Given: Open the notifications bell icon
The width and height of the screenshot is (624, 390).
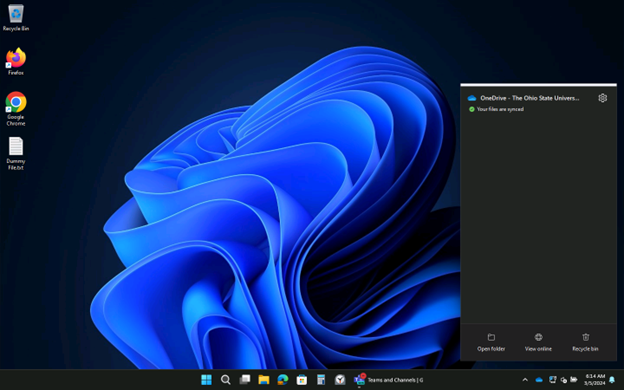Looking at the screenshot, I should (x=612, y=380).
